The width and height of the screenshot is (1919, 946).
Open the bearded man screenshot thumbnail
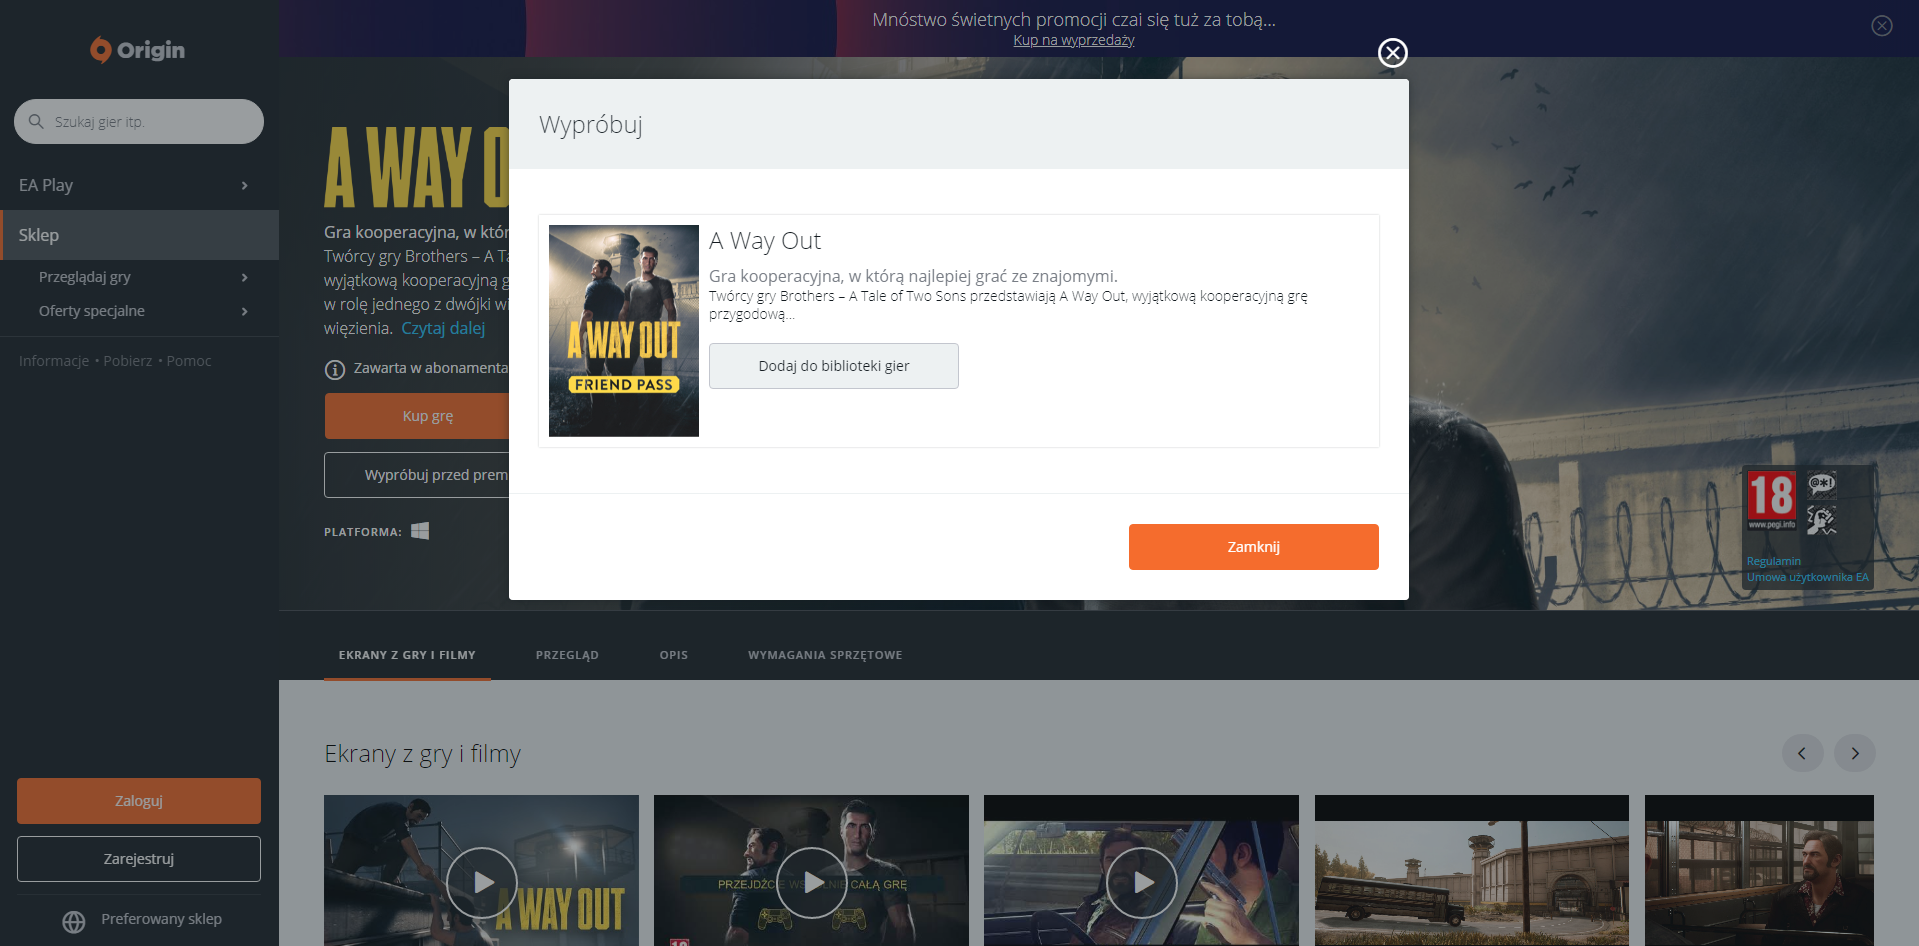pyautogui.click(x=1760, y=870)
